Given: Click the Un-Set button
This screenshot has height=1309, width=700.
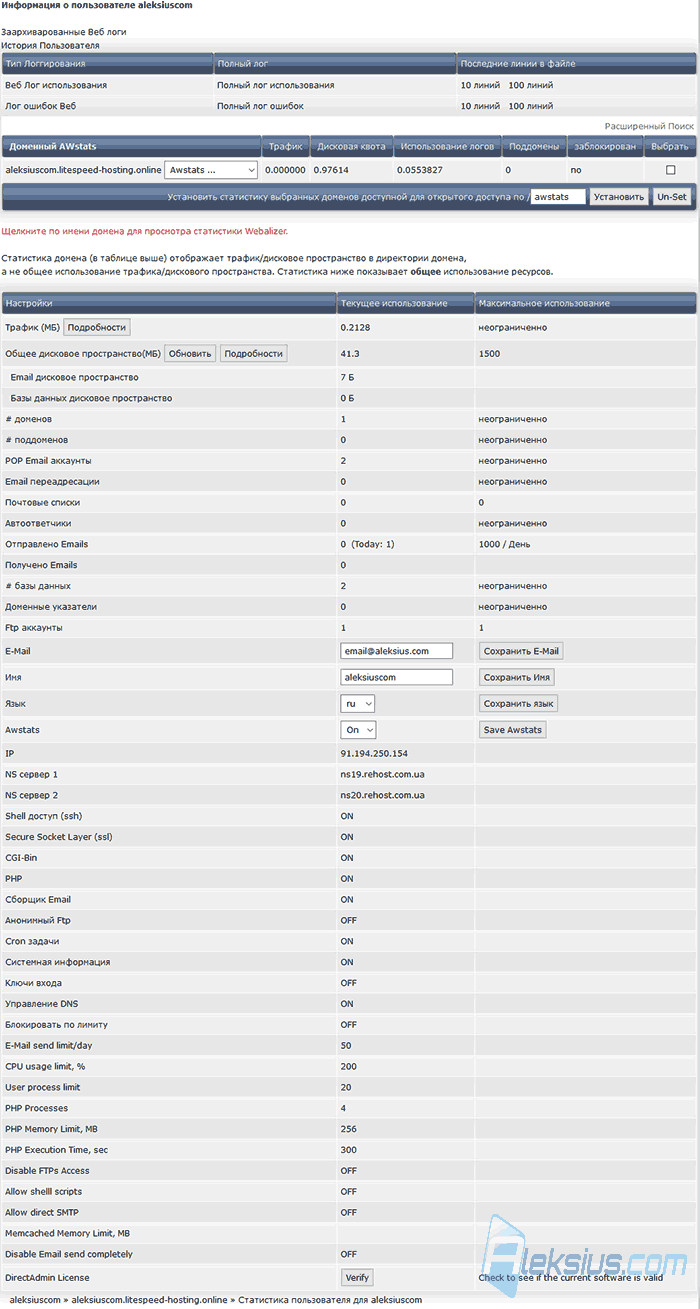Looking at the screenshot, I should point(672,197).
